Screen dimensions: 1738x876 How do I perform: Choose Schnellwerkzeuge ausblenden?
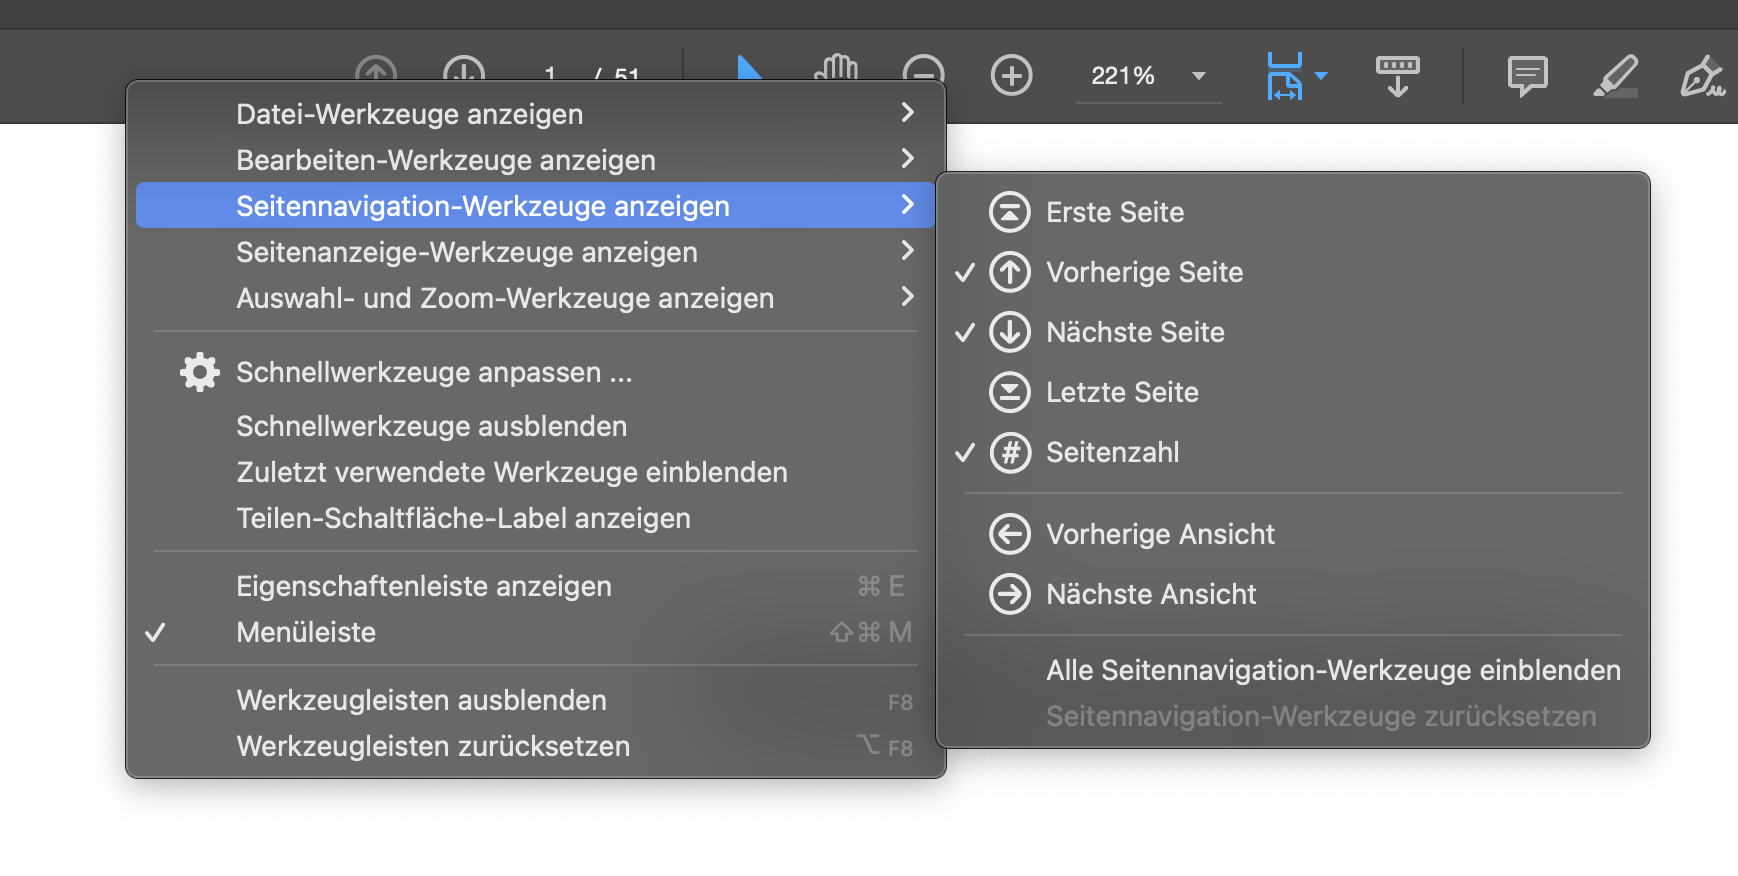[535, 426]
